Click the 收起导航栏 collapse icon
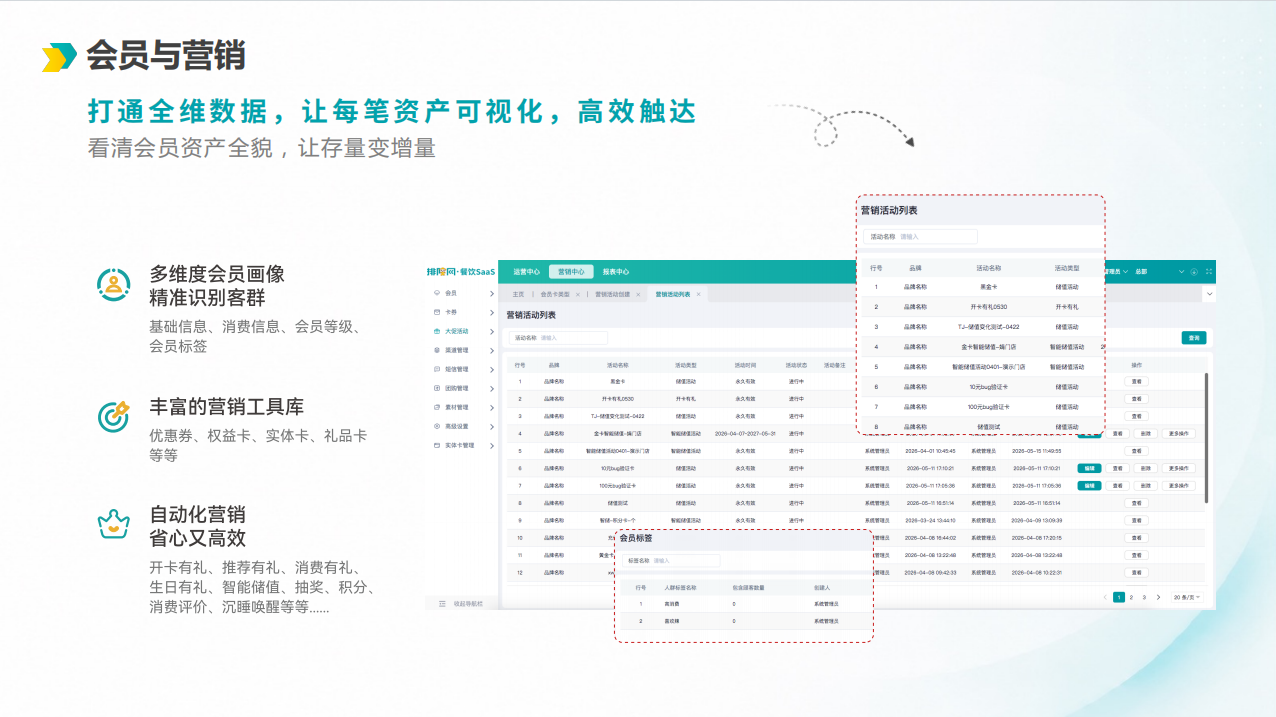 point(442,604)
